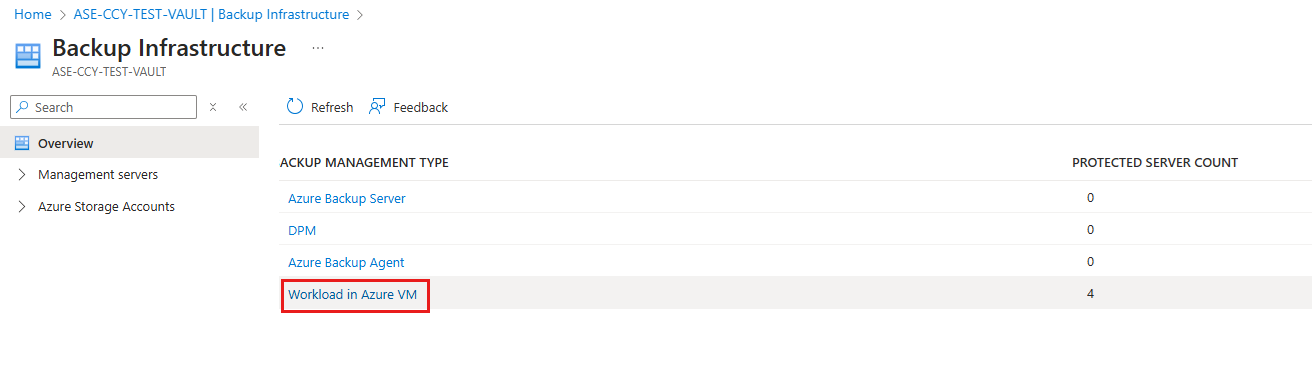
Task: Open the Azure Backup Server link
Action: coord(347,198)
